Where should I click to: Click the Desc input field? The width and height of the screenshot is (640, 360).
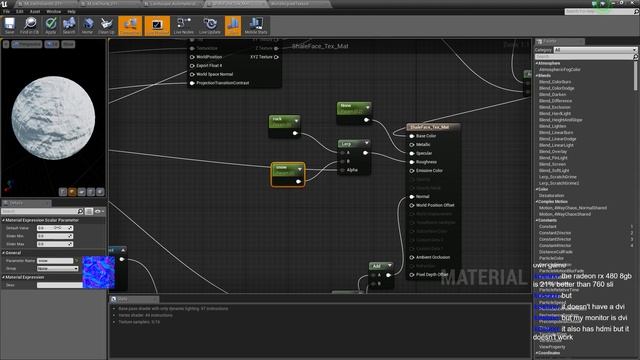tap(60, 285)
